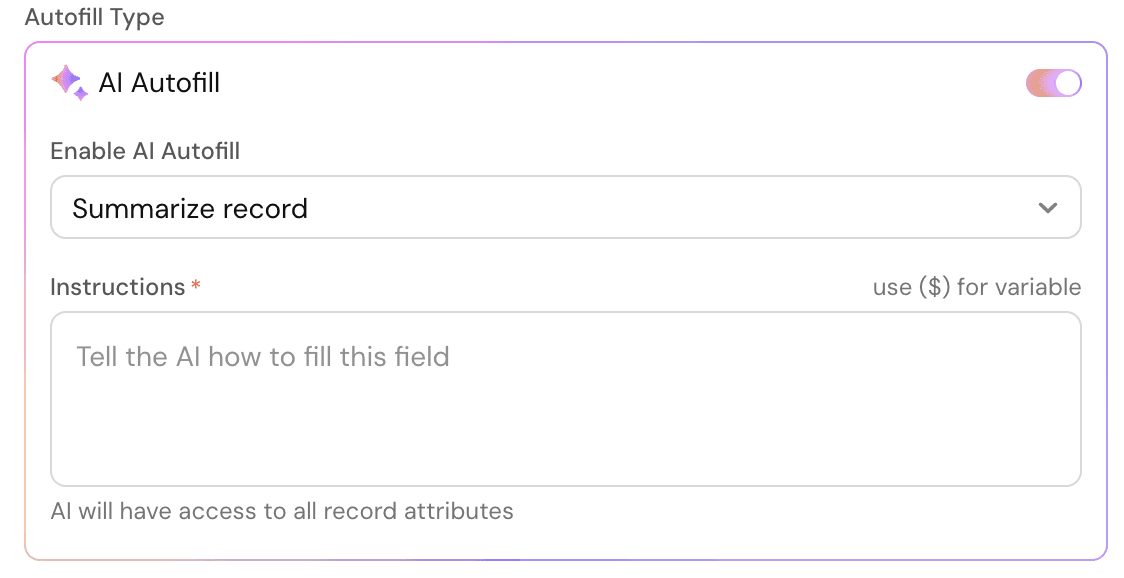
Task: Click the colored track of the AI Autofill switch
Action: [x=1039, y=83]
